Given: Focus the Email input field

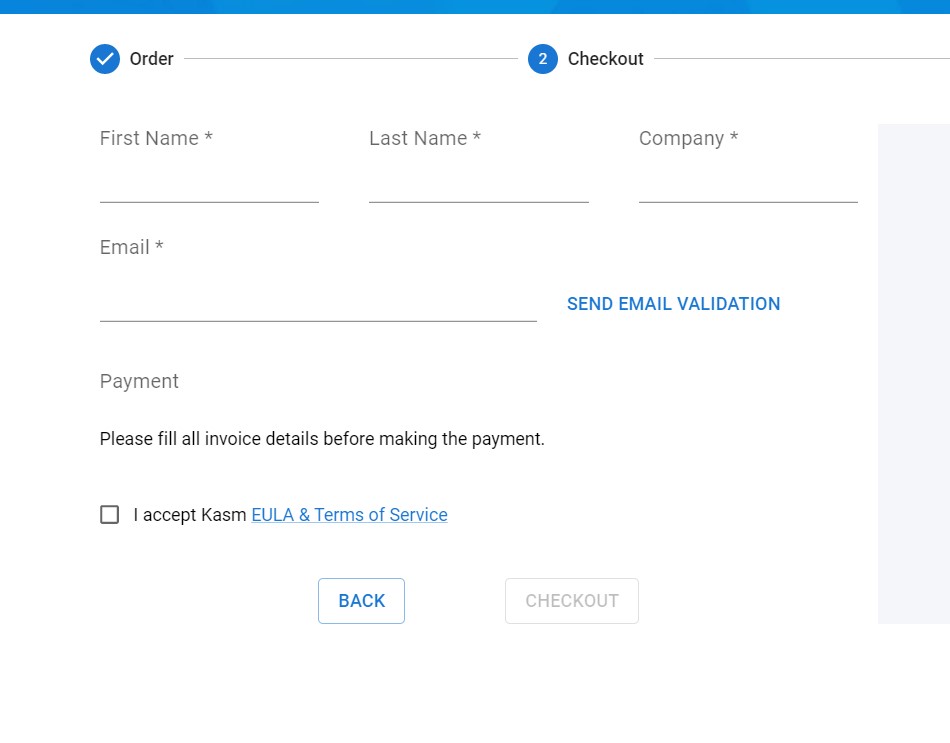Looking at the screenshot, I should click(318, 303).
